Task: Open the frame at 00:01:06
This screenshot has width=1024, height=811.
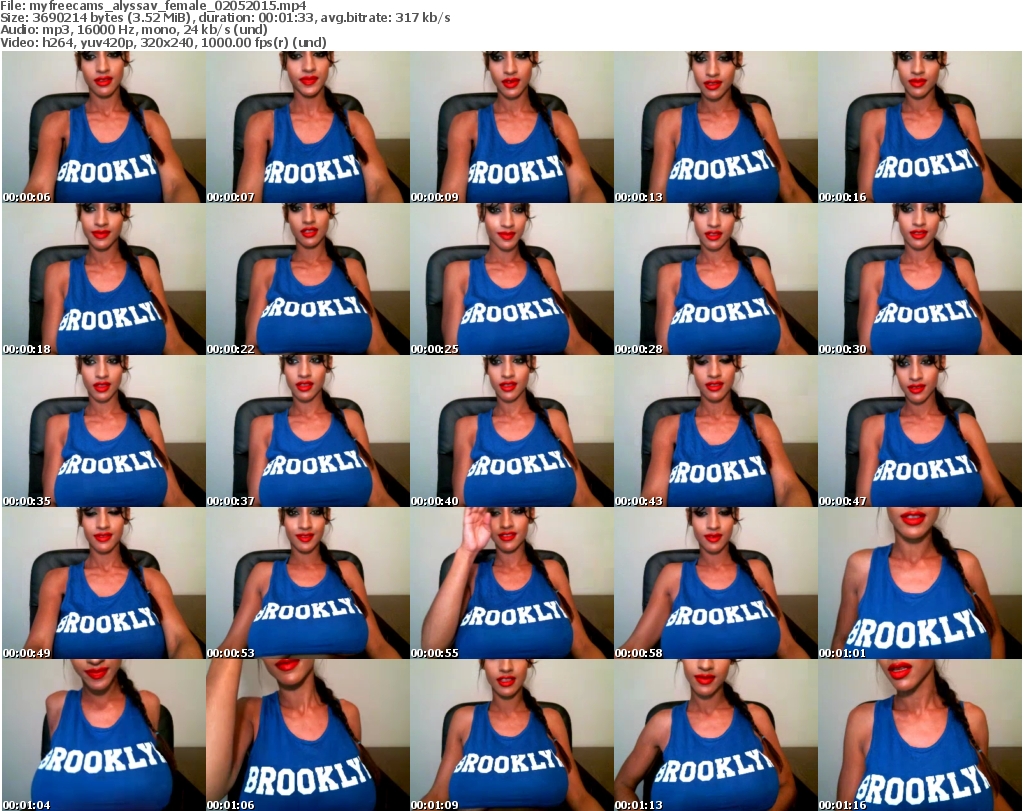Action: pos(308,735)
